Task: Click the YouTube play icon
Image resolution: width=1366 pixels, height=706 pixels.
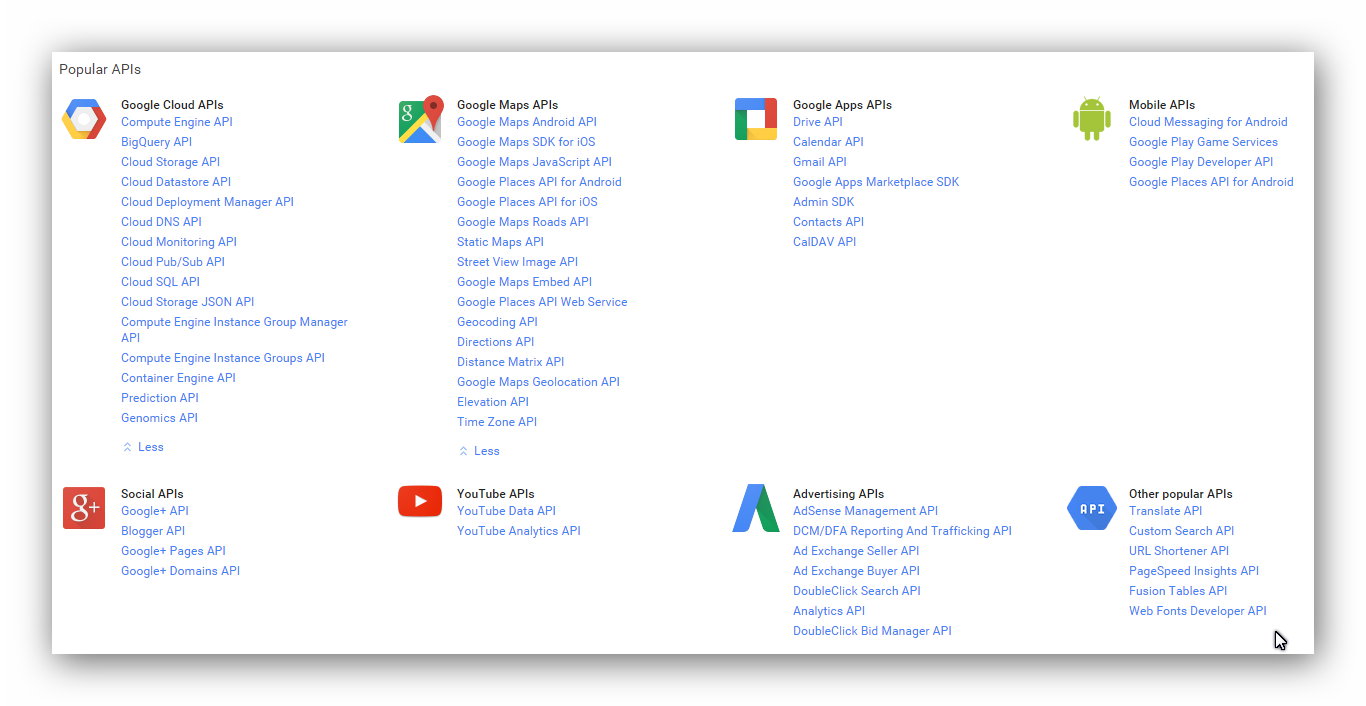Action: pyautogui.click(x=420, y=501)
